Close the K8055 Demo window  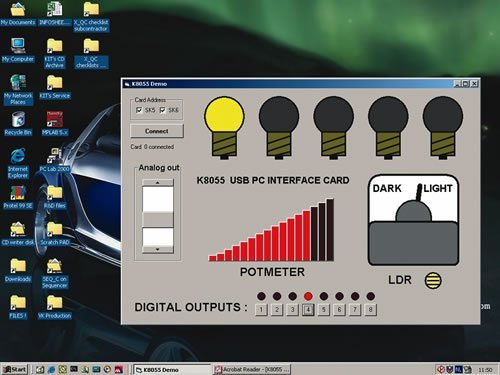tap(474, 84)
